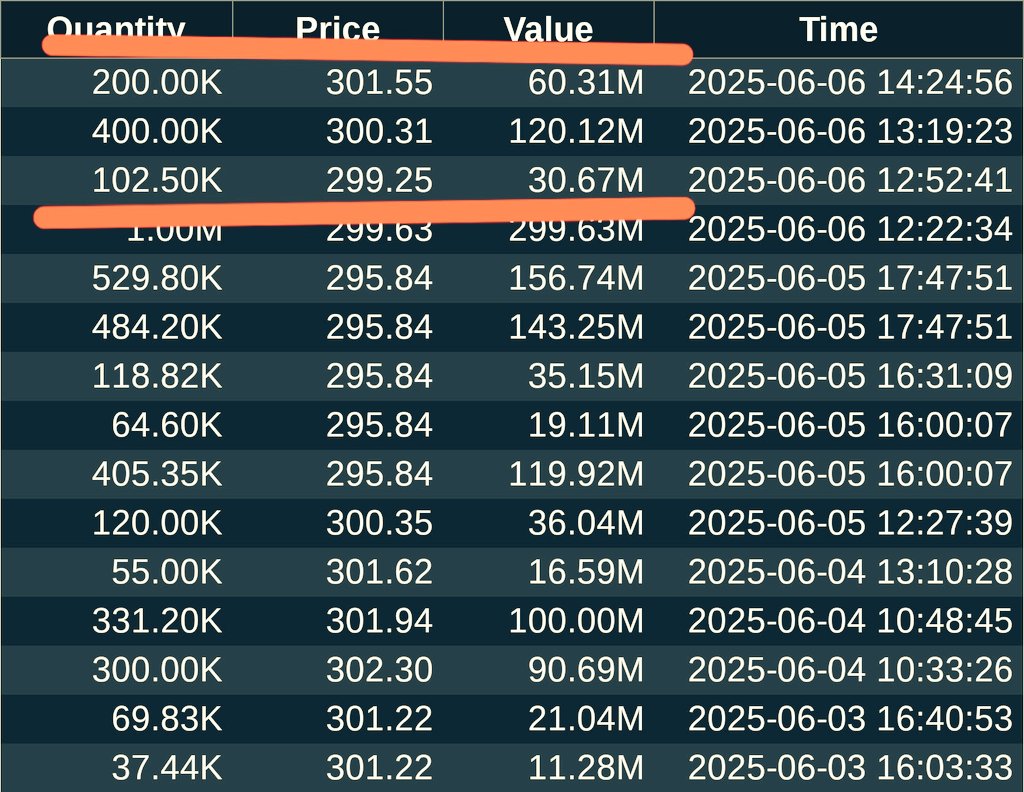Select the 2025-06-06 12:22:34 trade row
The image size is (1024, 792).
tap(512, 229)
